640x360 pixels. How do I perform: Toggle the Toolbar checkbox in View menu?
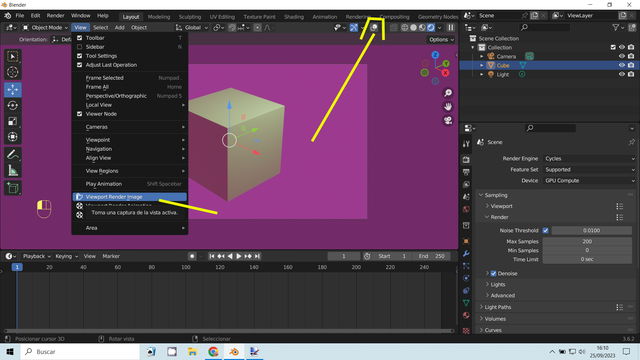80,38
